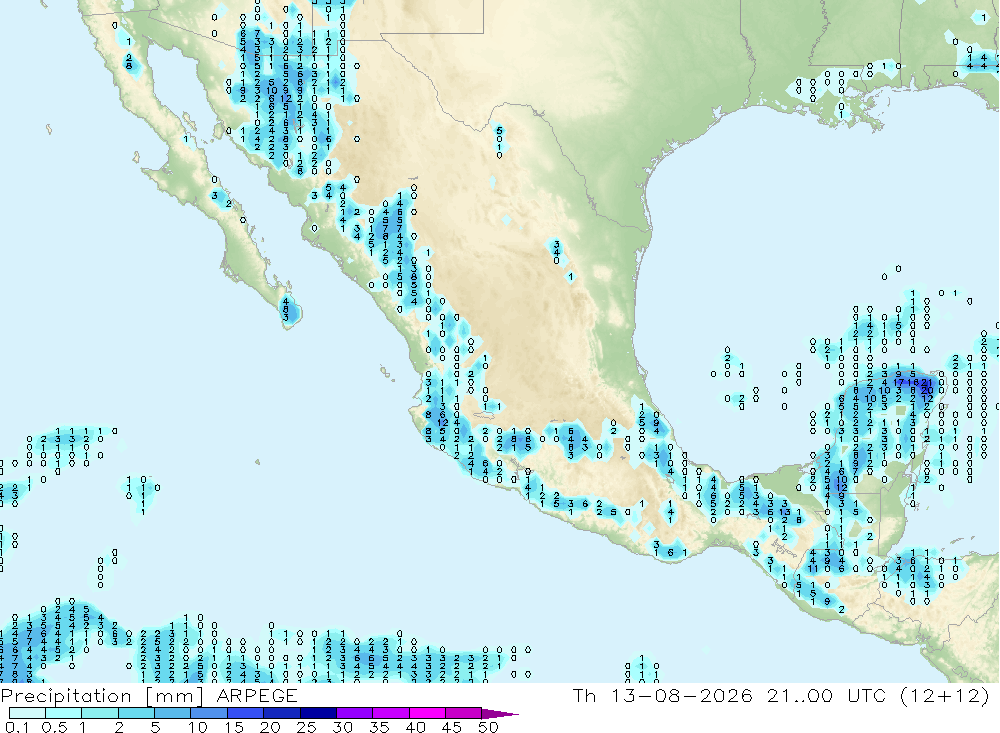Click the '13' value in southern Mexico
This screenshot has height=733, width=1000.
click(x=784, y=512)
